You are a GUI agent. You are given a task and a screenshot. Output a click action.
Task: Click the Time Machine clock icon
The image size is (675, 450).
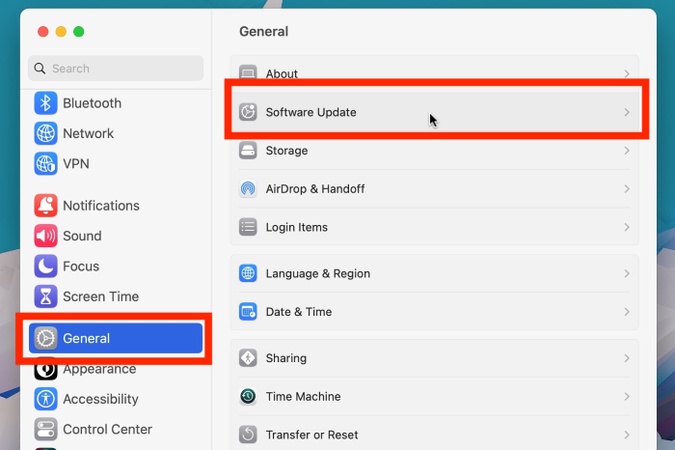coord(248,397)
